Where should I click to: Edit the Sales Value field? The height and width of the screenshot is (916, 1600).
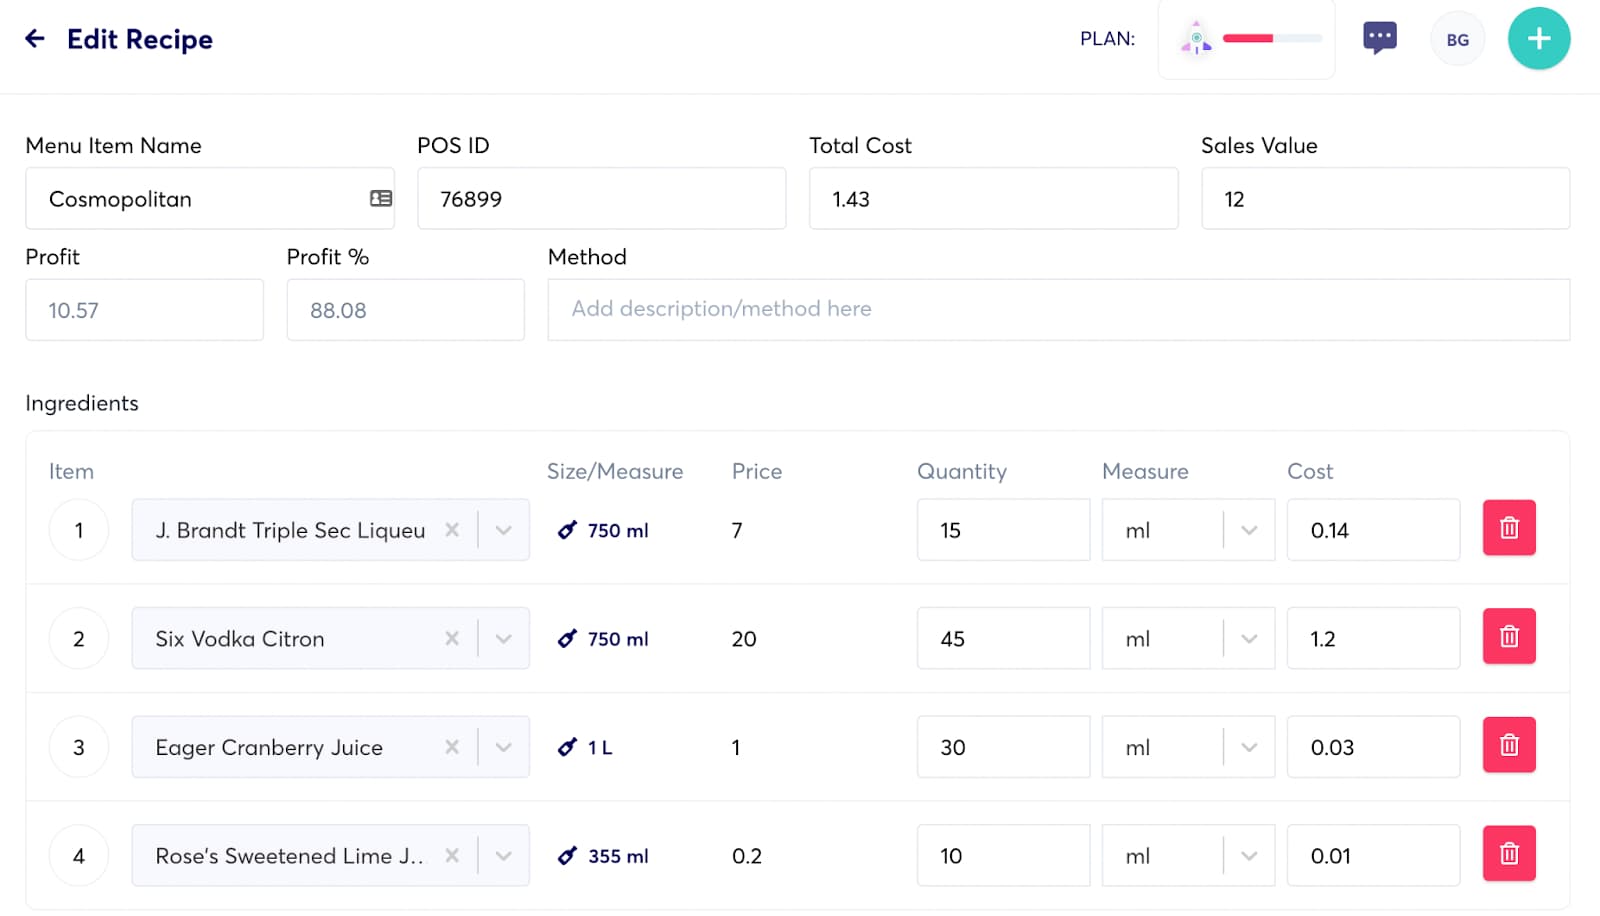[1384, 198]
